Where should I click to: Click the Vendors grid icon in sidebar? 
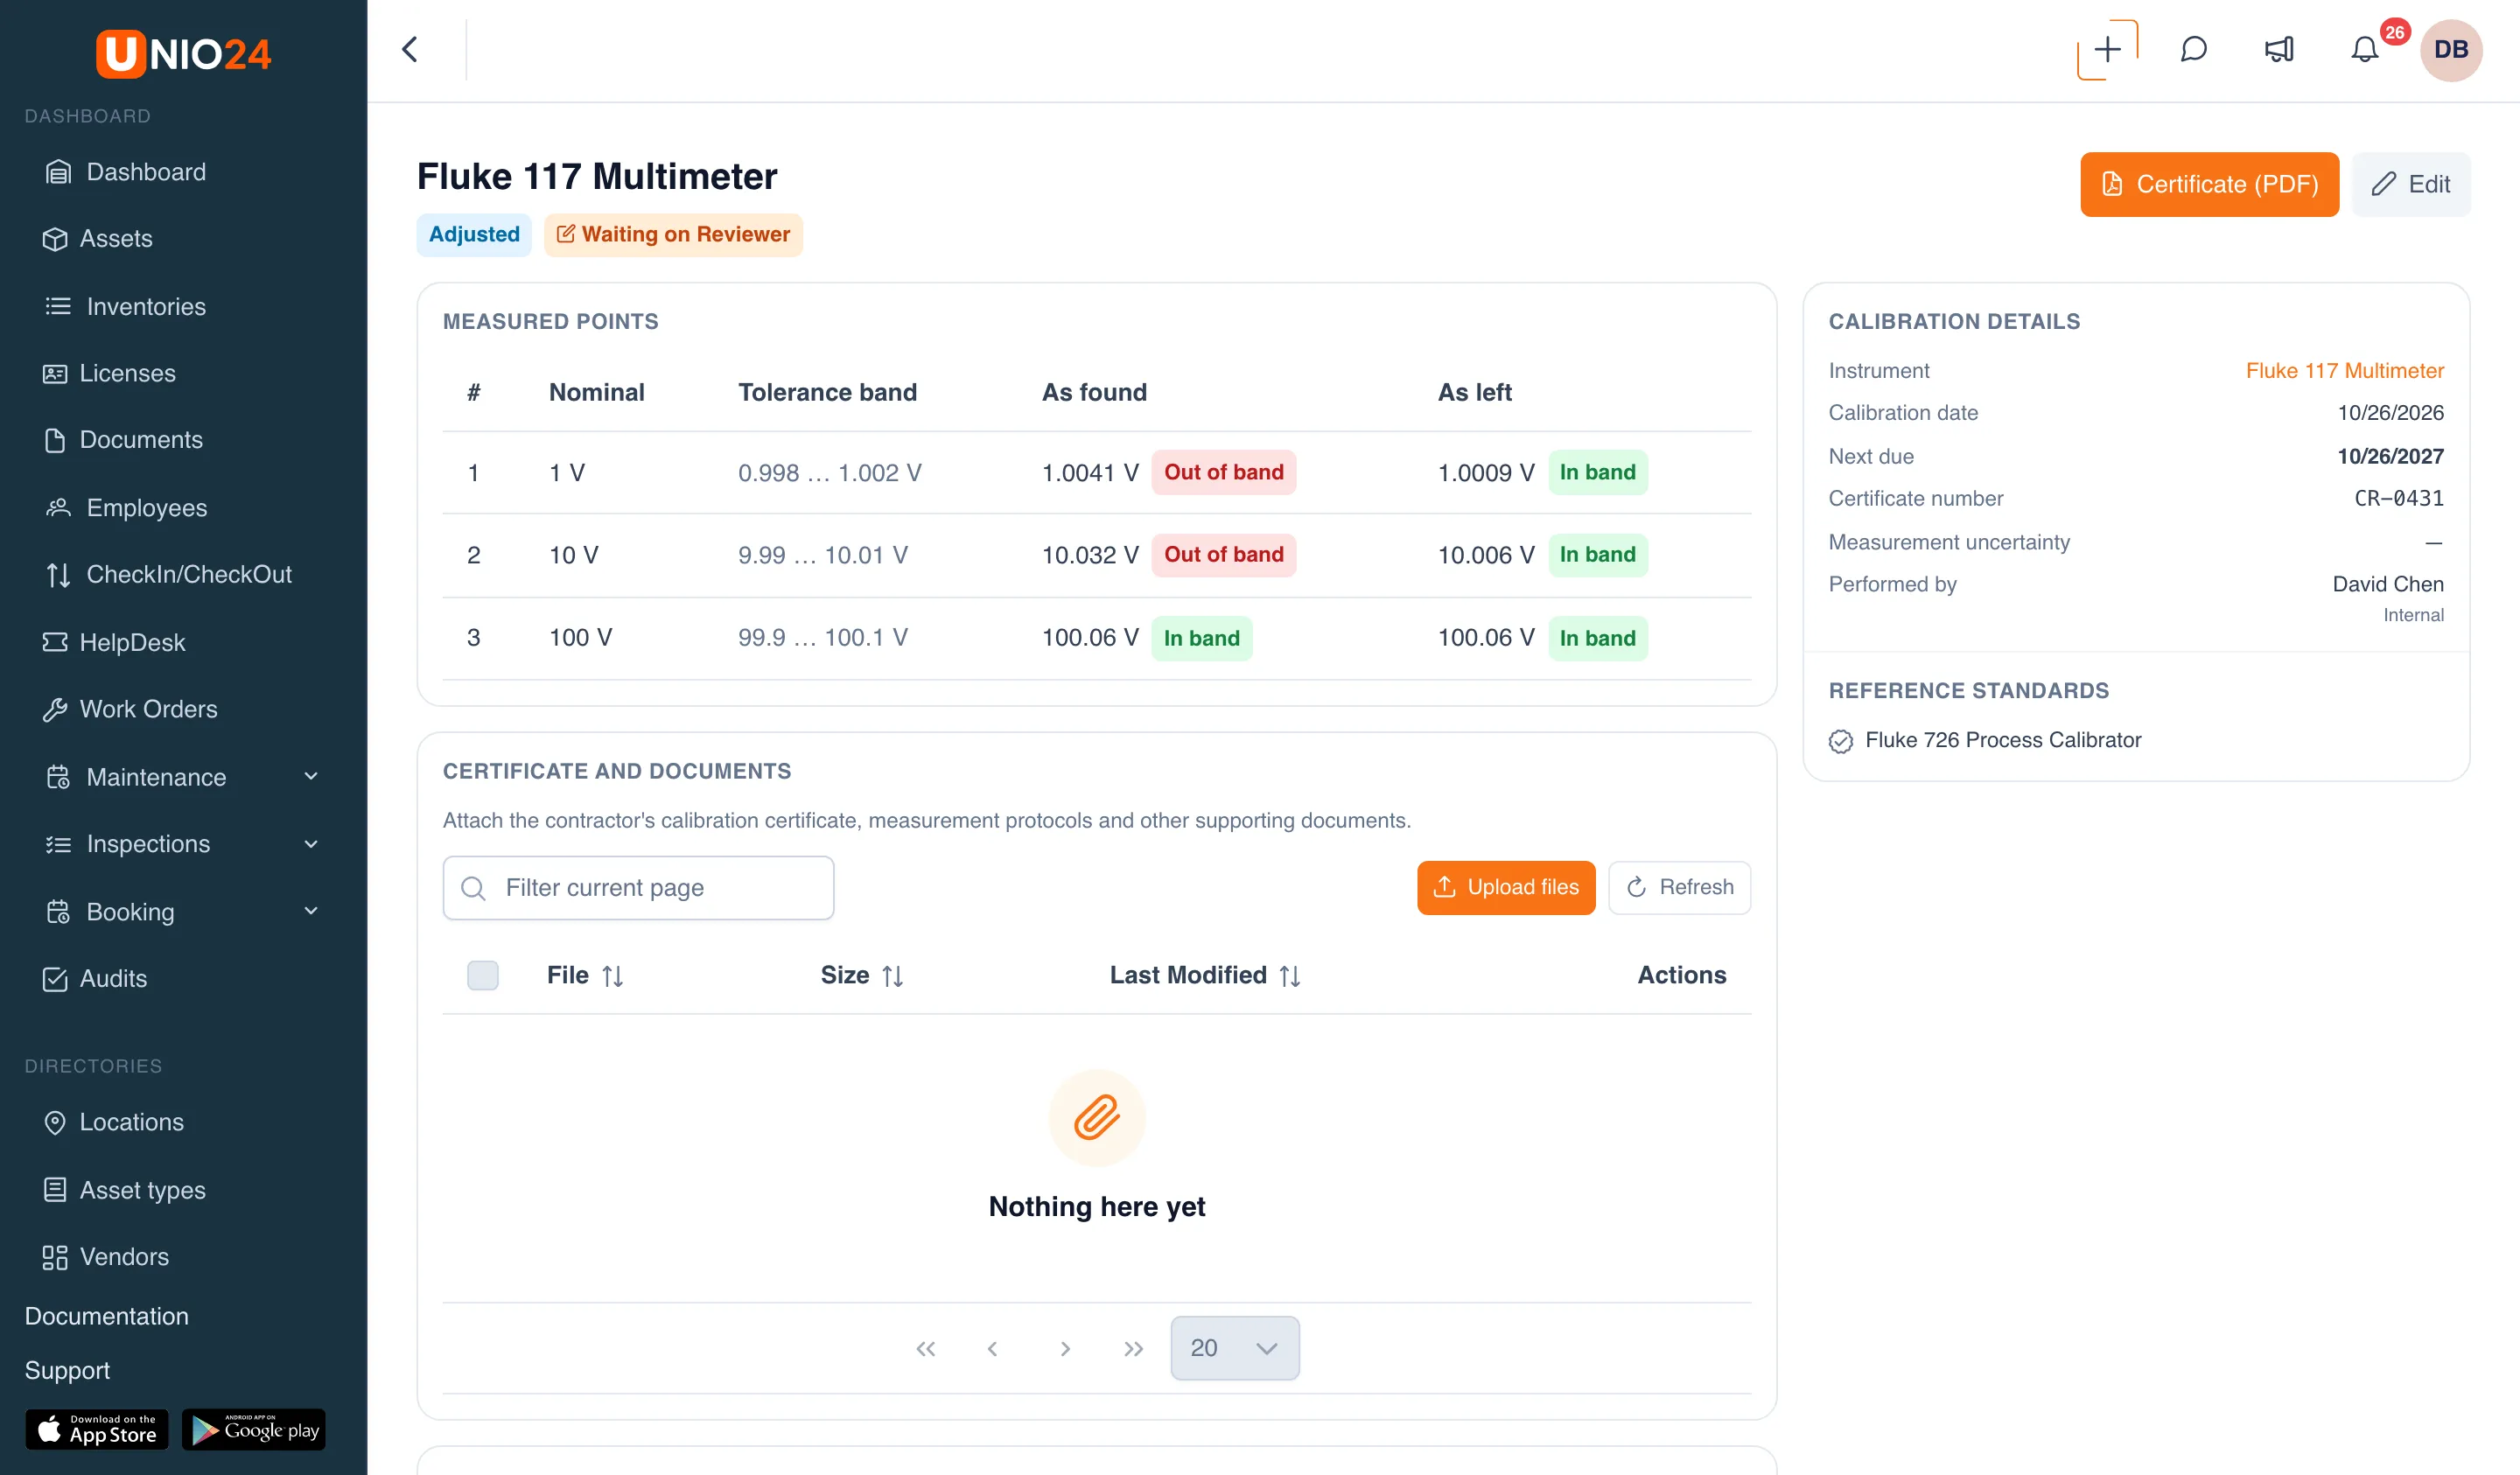click(55, 1257)
